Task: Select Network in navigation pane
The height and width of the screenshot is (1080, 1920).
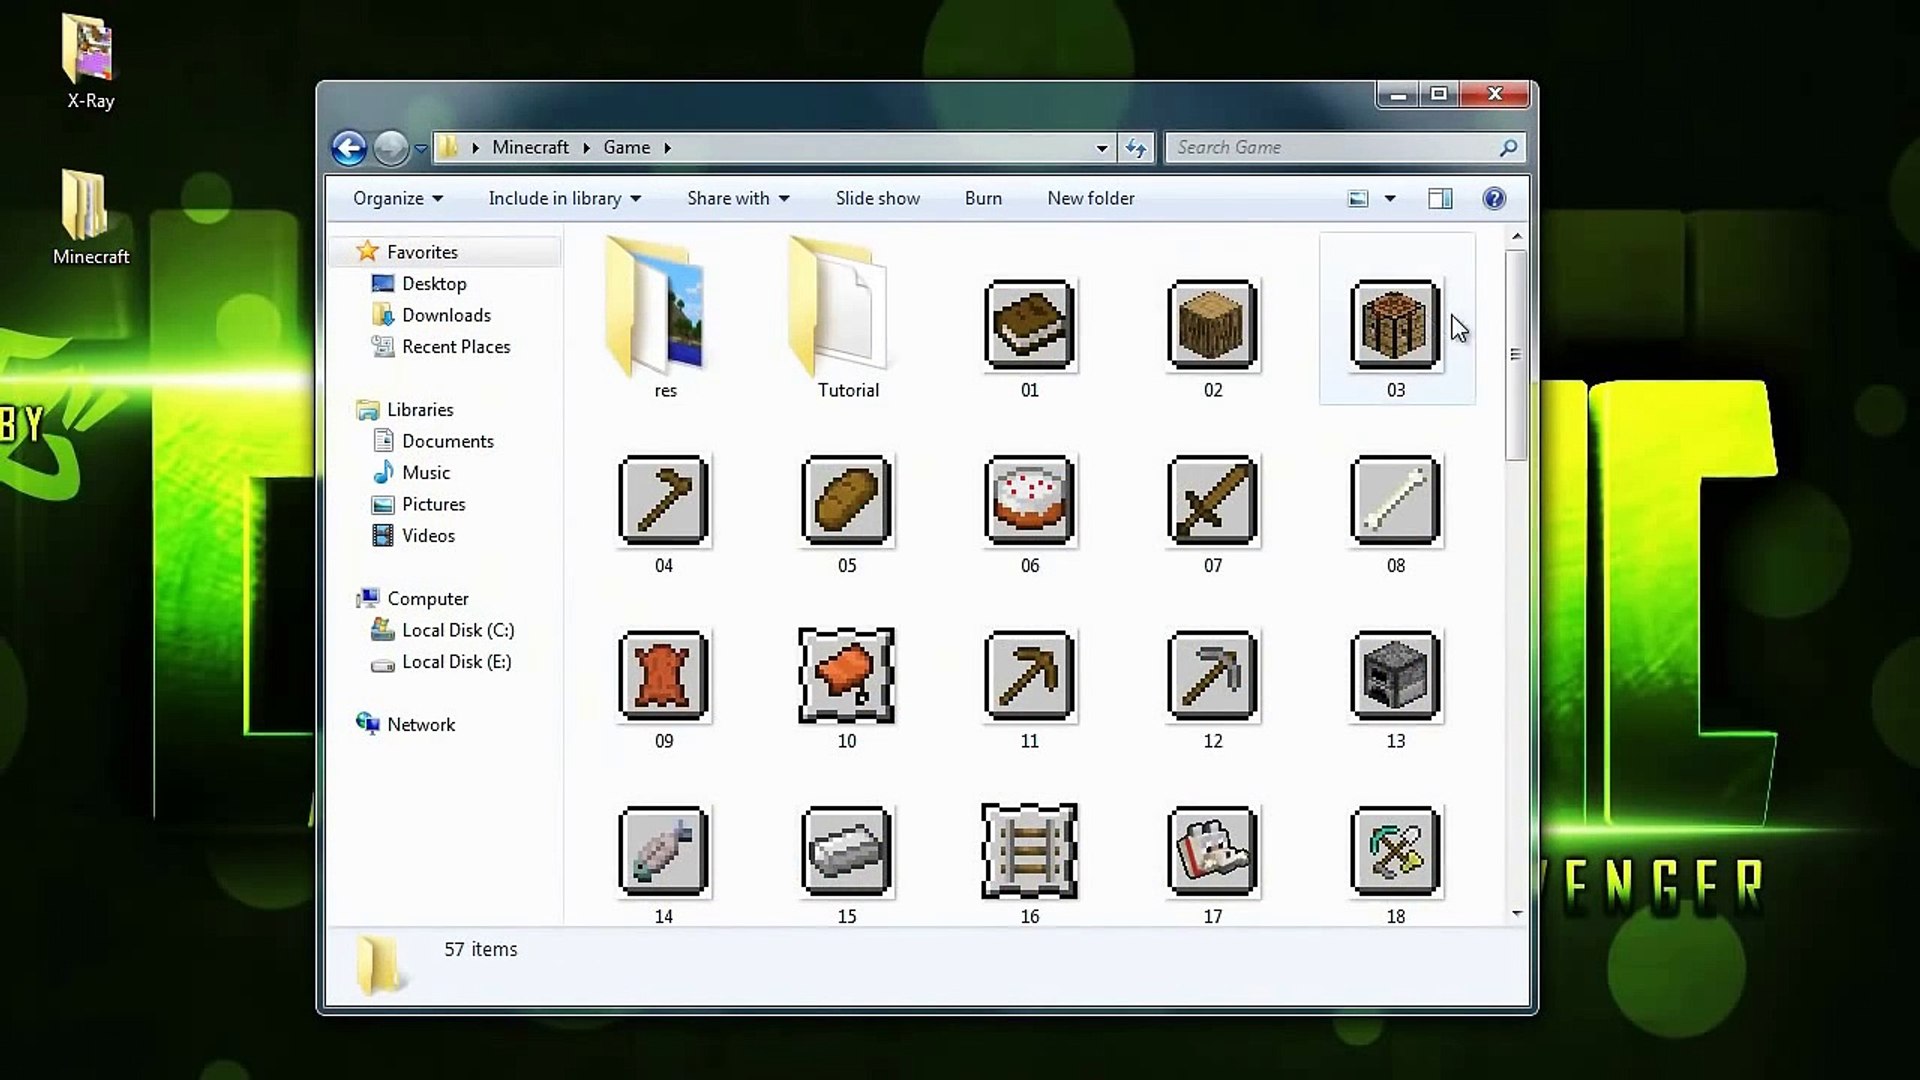Action: pyautogui.click(x=420, y=724)
